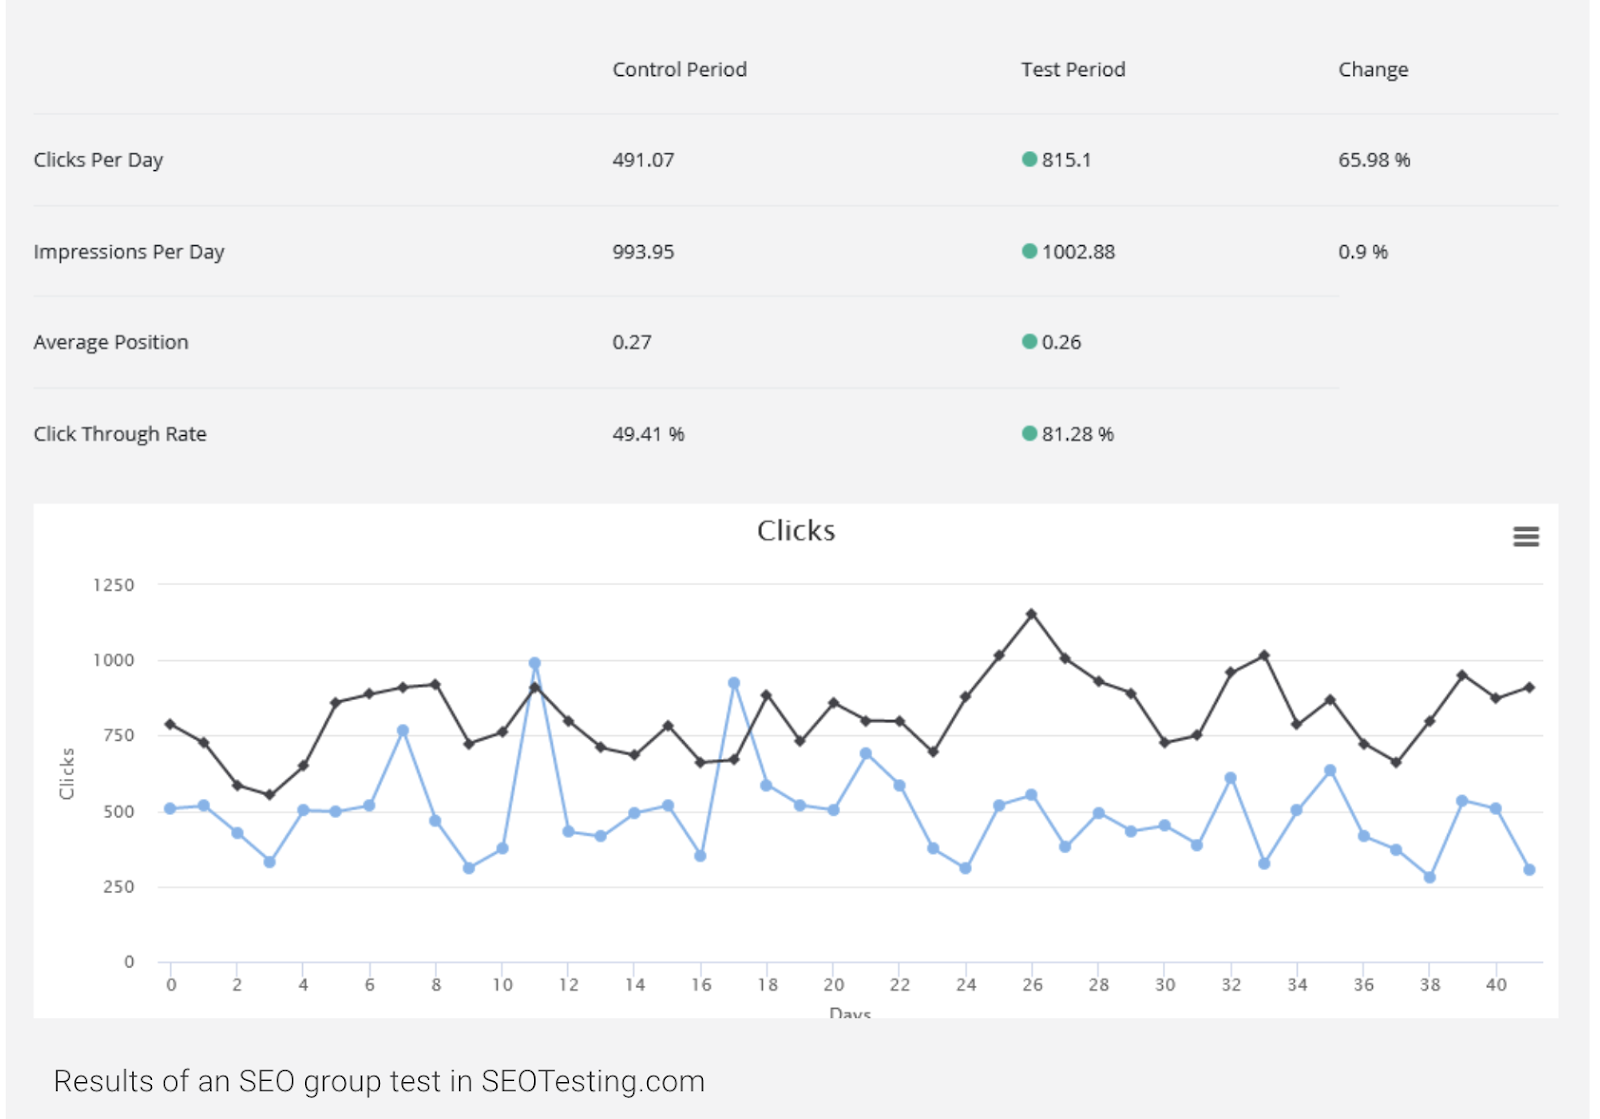Click the 1000 y-axis label

click(x=113, y=660)
